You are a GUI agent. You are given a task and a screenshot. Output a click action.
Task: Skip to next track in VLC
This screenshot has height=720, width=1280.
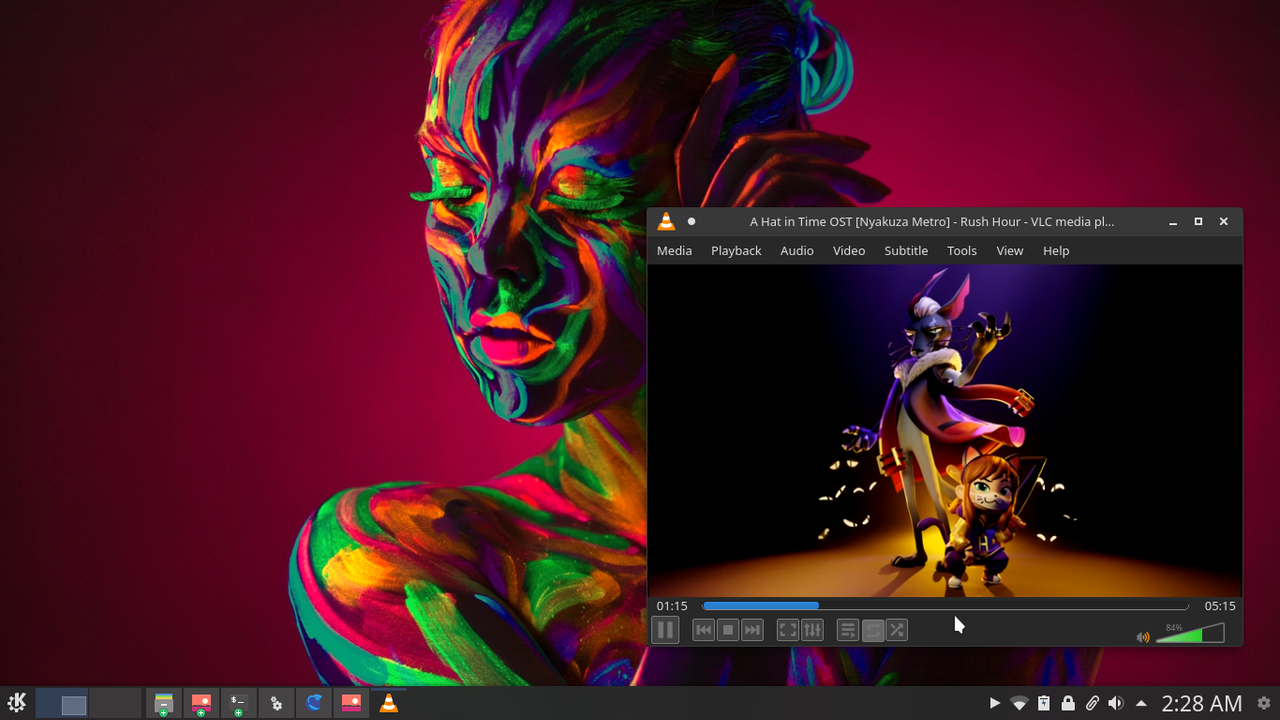[x=752, y=630]
